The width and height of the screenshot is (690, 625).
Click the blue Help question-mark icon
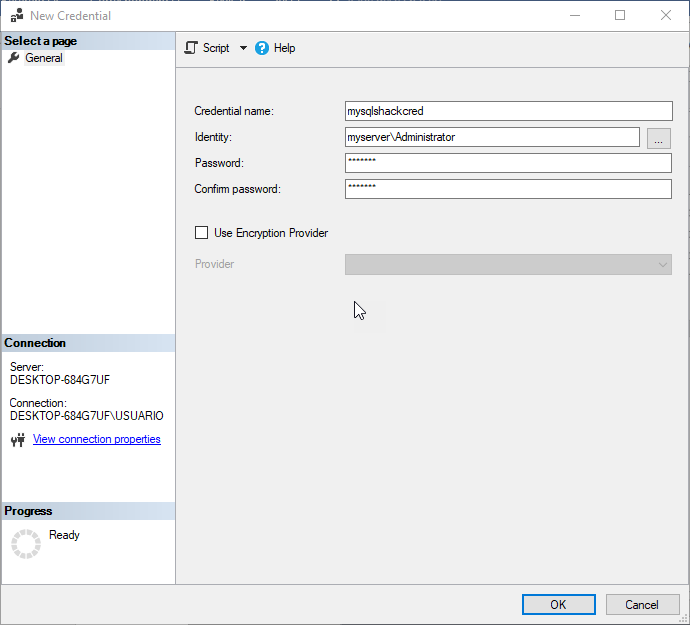point(262,48)
